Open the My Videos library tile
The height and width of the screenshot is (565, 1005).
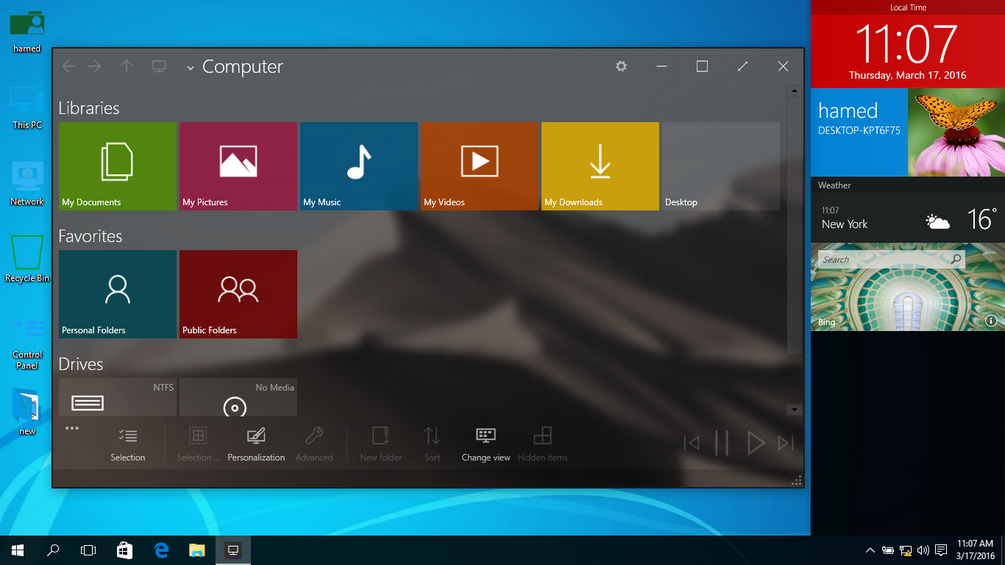pos(479,166)
